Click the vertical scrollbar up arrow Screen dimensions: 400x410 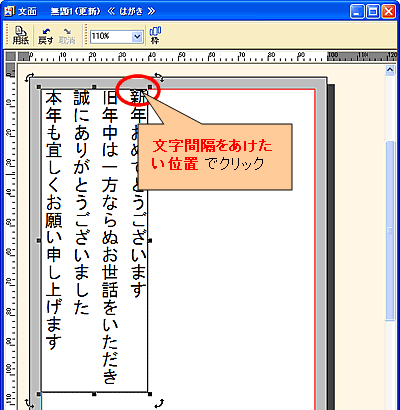(x=390, y=70)
